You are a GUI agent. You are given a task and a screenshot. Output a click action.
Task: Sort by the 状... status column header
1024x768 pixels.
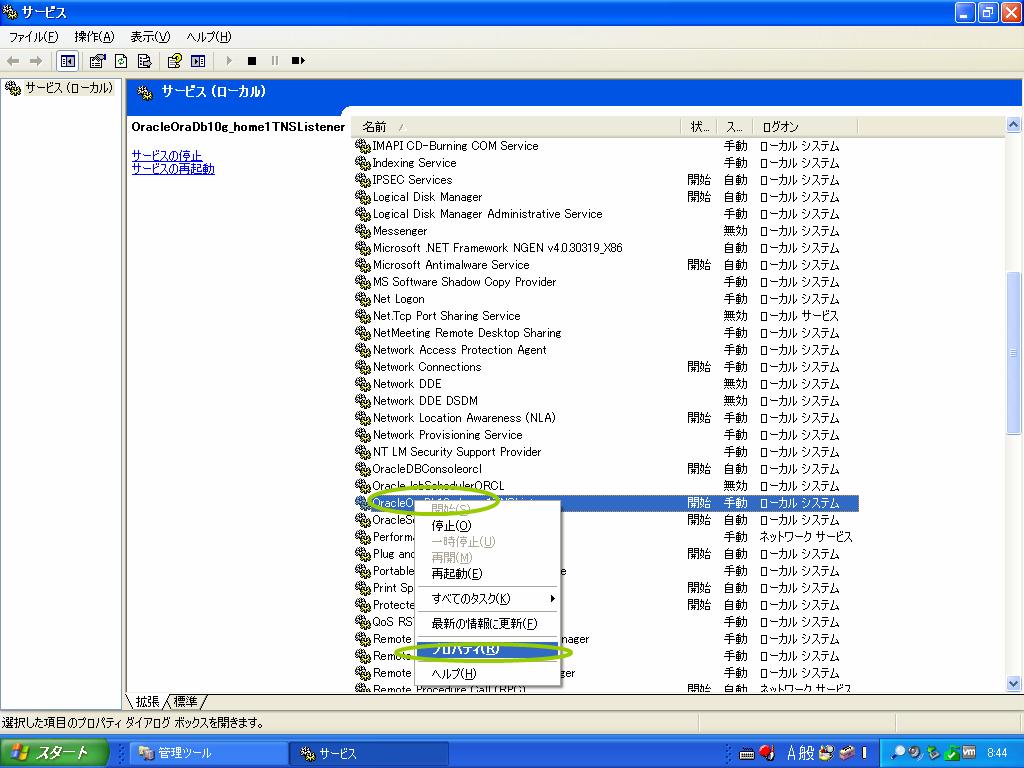pos(699,127)
